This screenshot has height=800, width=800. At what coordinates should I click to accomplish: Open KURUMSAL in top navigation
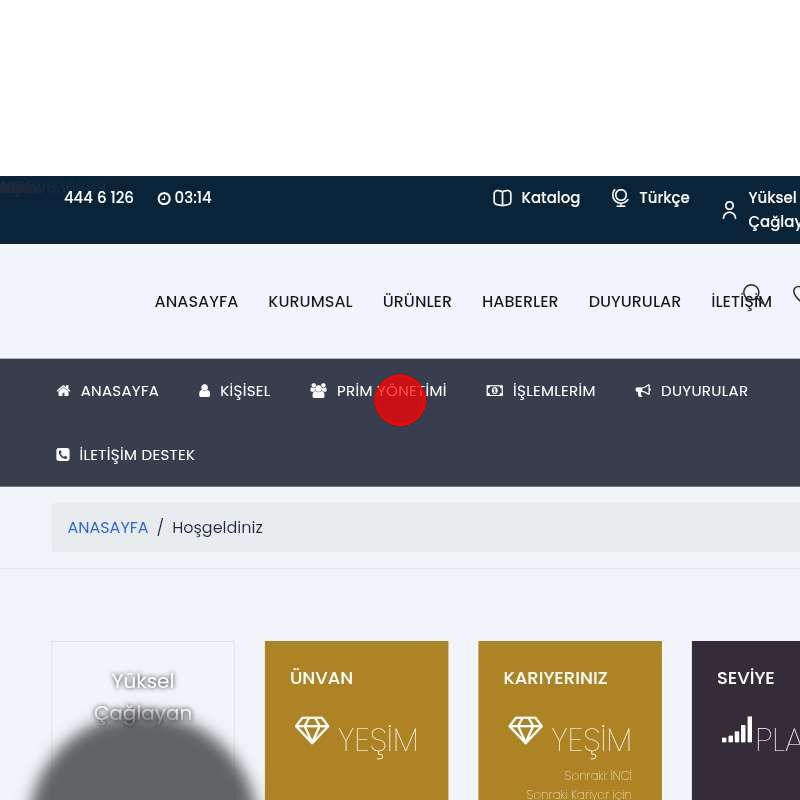click(x=310, y=302)
